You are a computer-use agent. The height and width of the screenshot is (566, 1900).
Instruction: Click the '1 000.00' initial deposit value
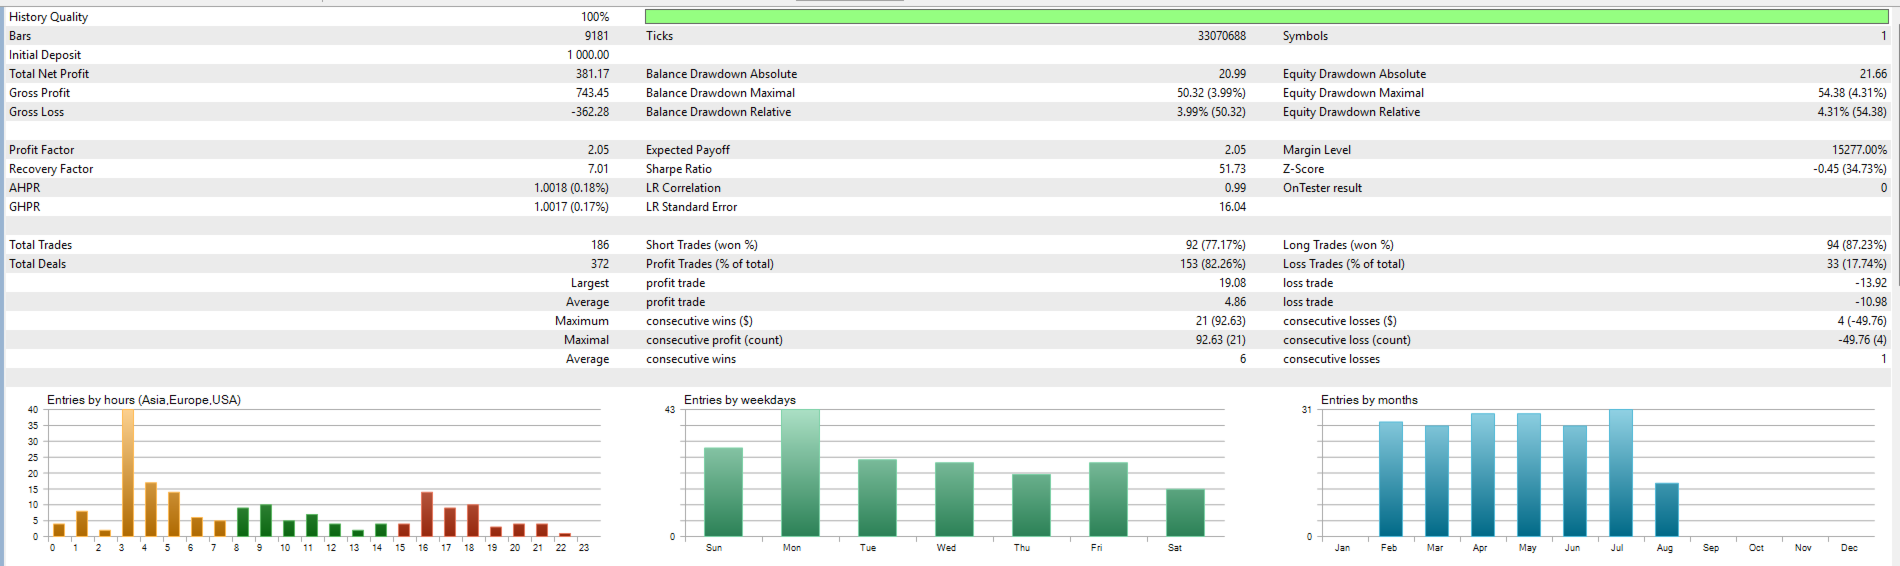(x=588, y=55)
